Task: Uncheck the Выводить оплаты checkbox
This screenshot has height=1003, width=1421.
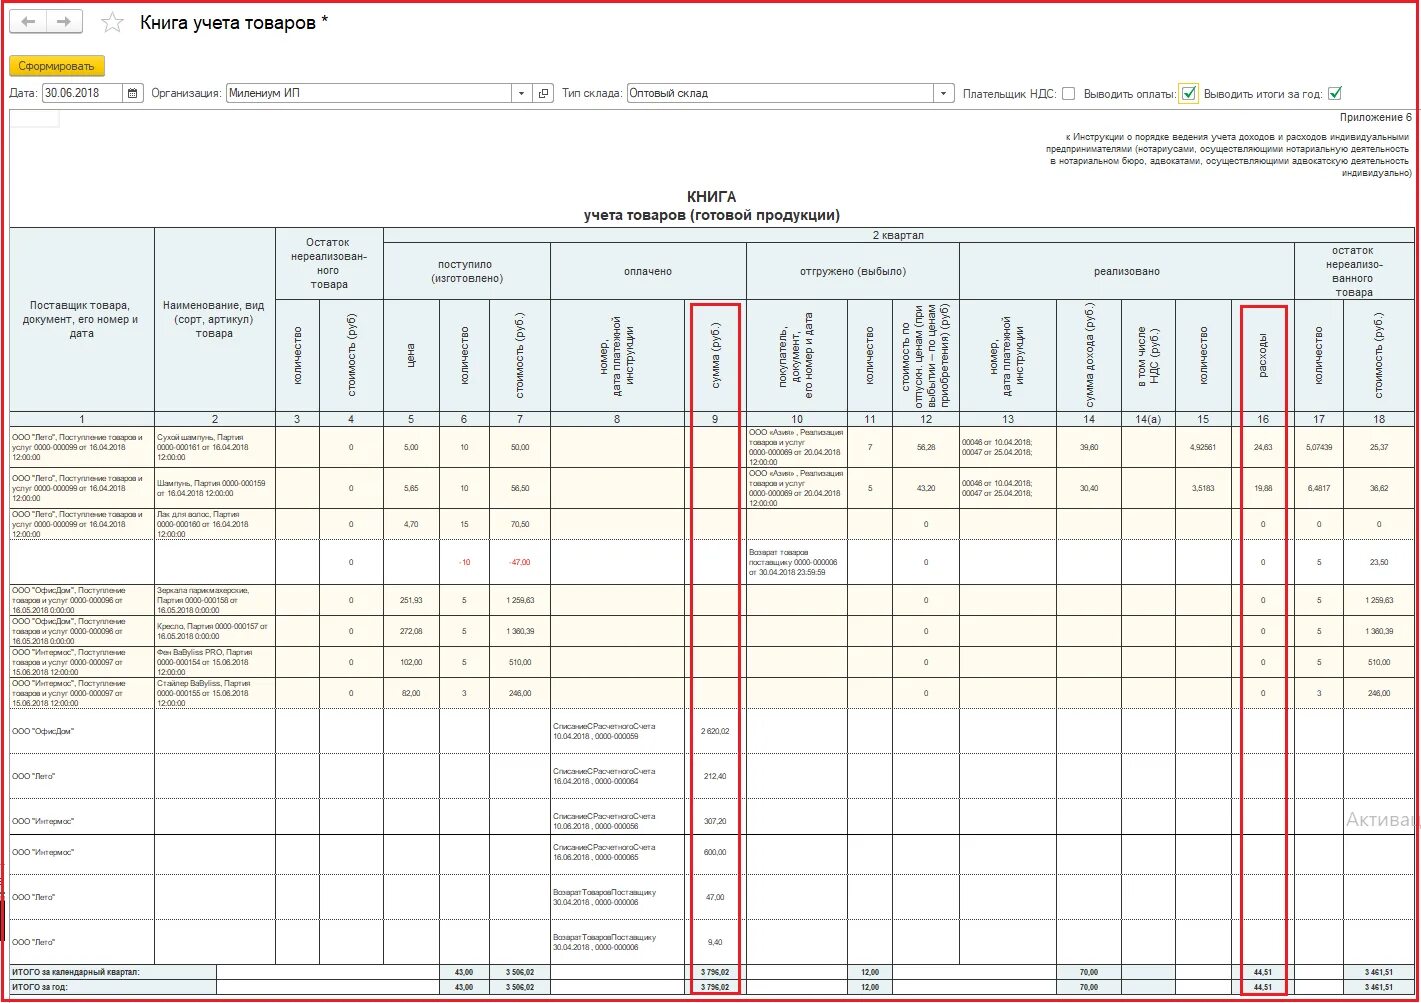Action: coord(1188,93)
